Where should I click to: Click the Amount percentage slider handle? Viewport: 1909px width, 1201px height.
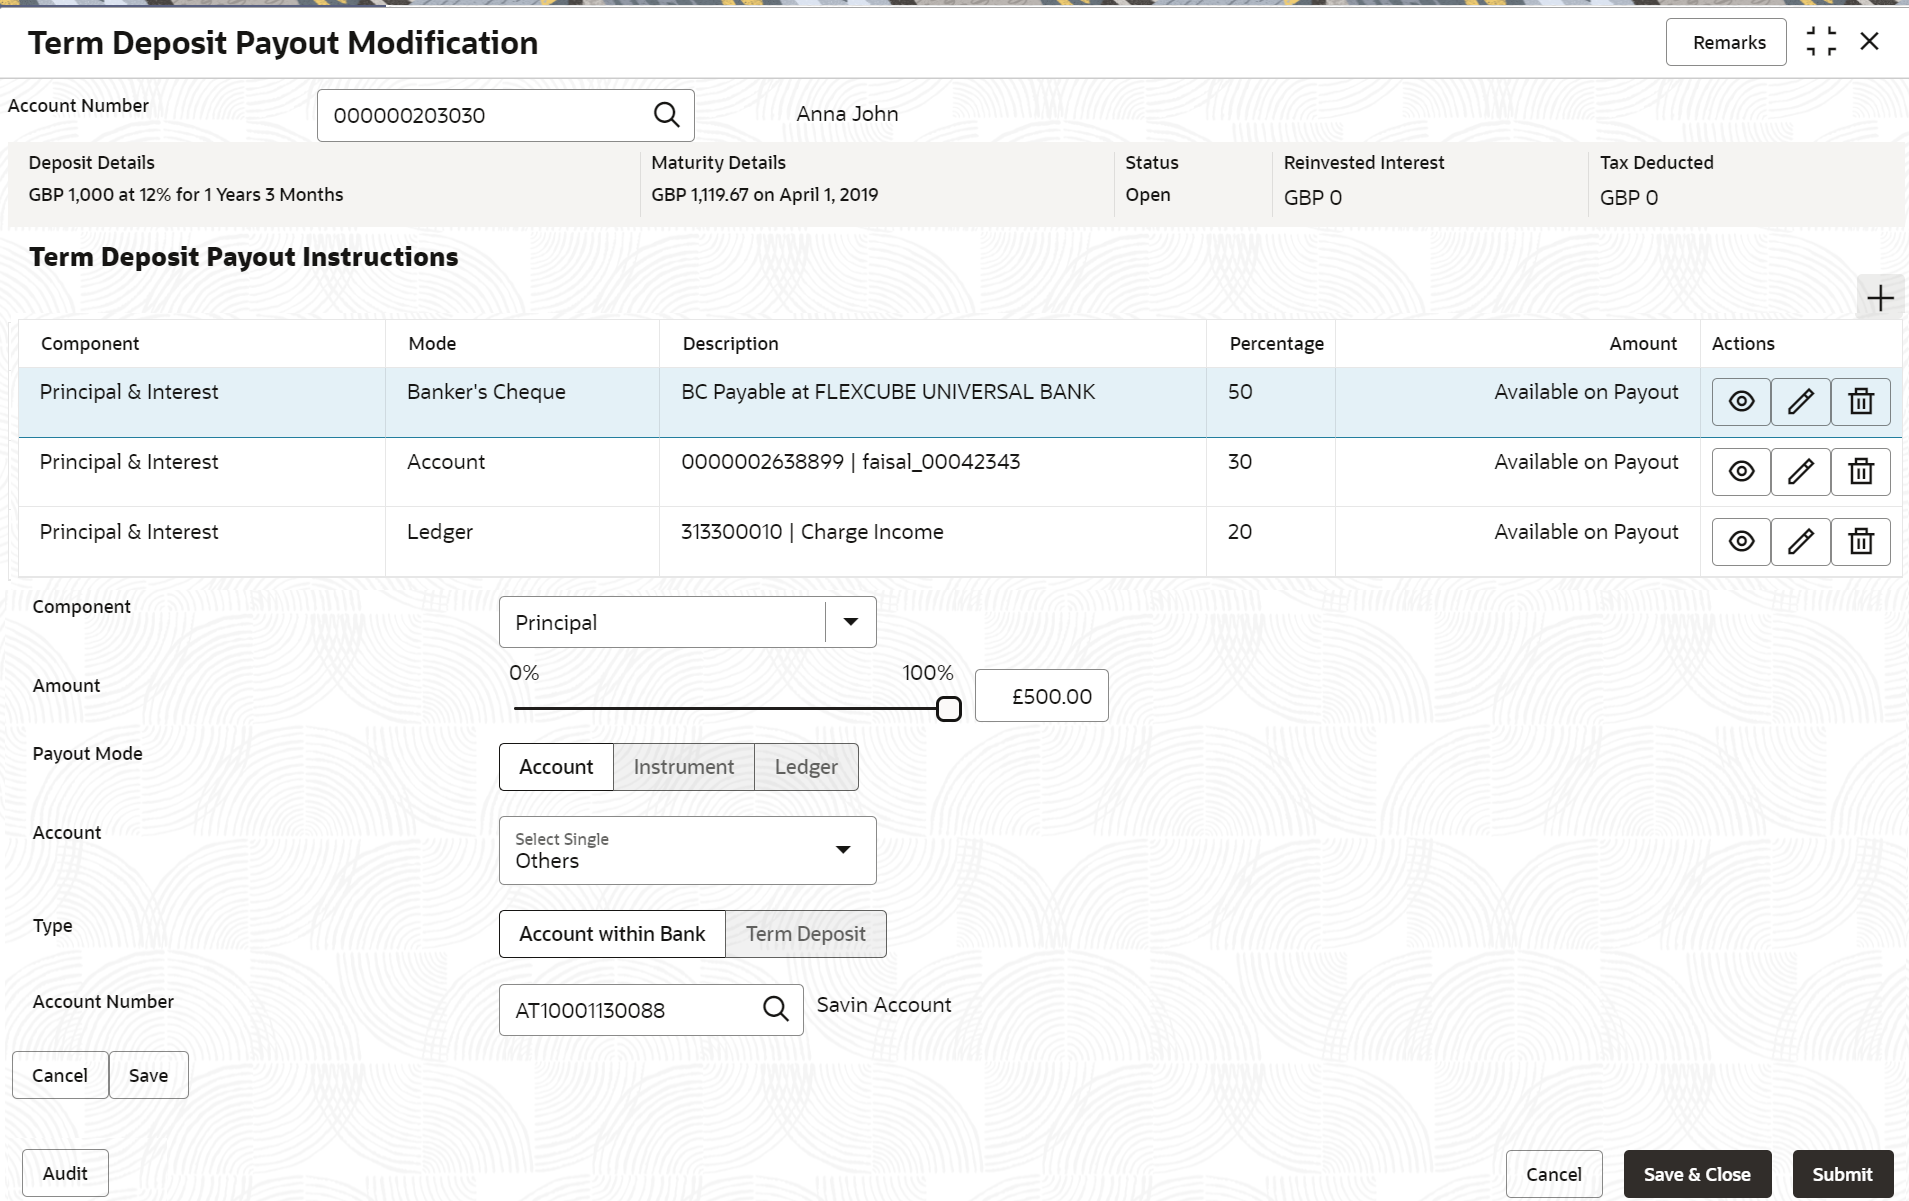949,709
